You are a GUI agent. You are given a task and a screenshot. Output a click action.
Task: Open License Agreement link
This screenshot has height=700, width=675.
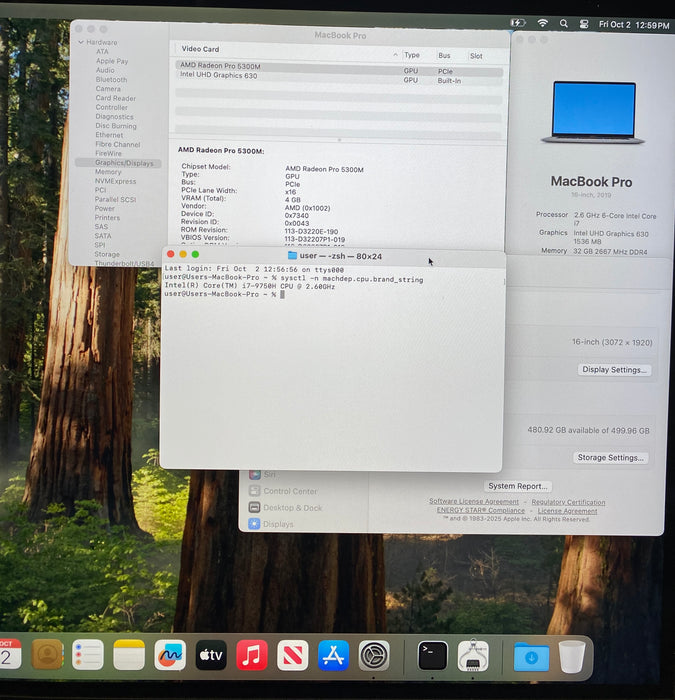click(x=567, y=511)
